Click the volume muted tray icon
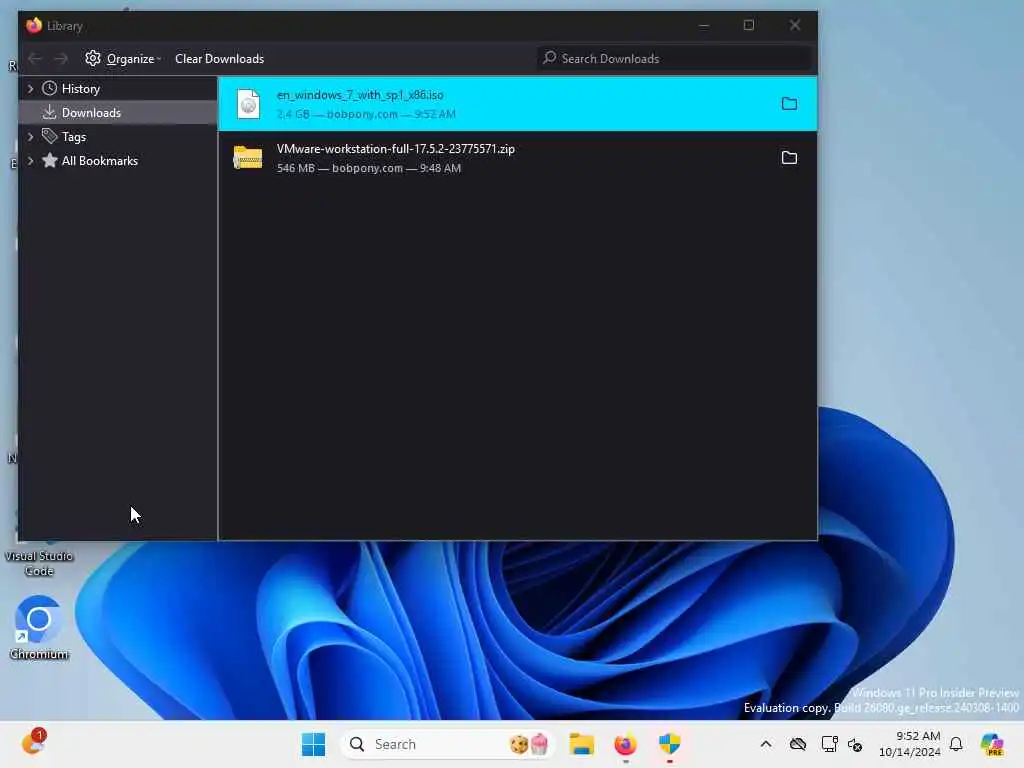Screen dimensions: 1024x768 (x=856, y=744)
